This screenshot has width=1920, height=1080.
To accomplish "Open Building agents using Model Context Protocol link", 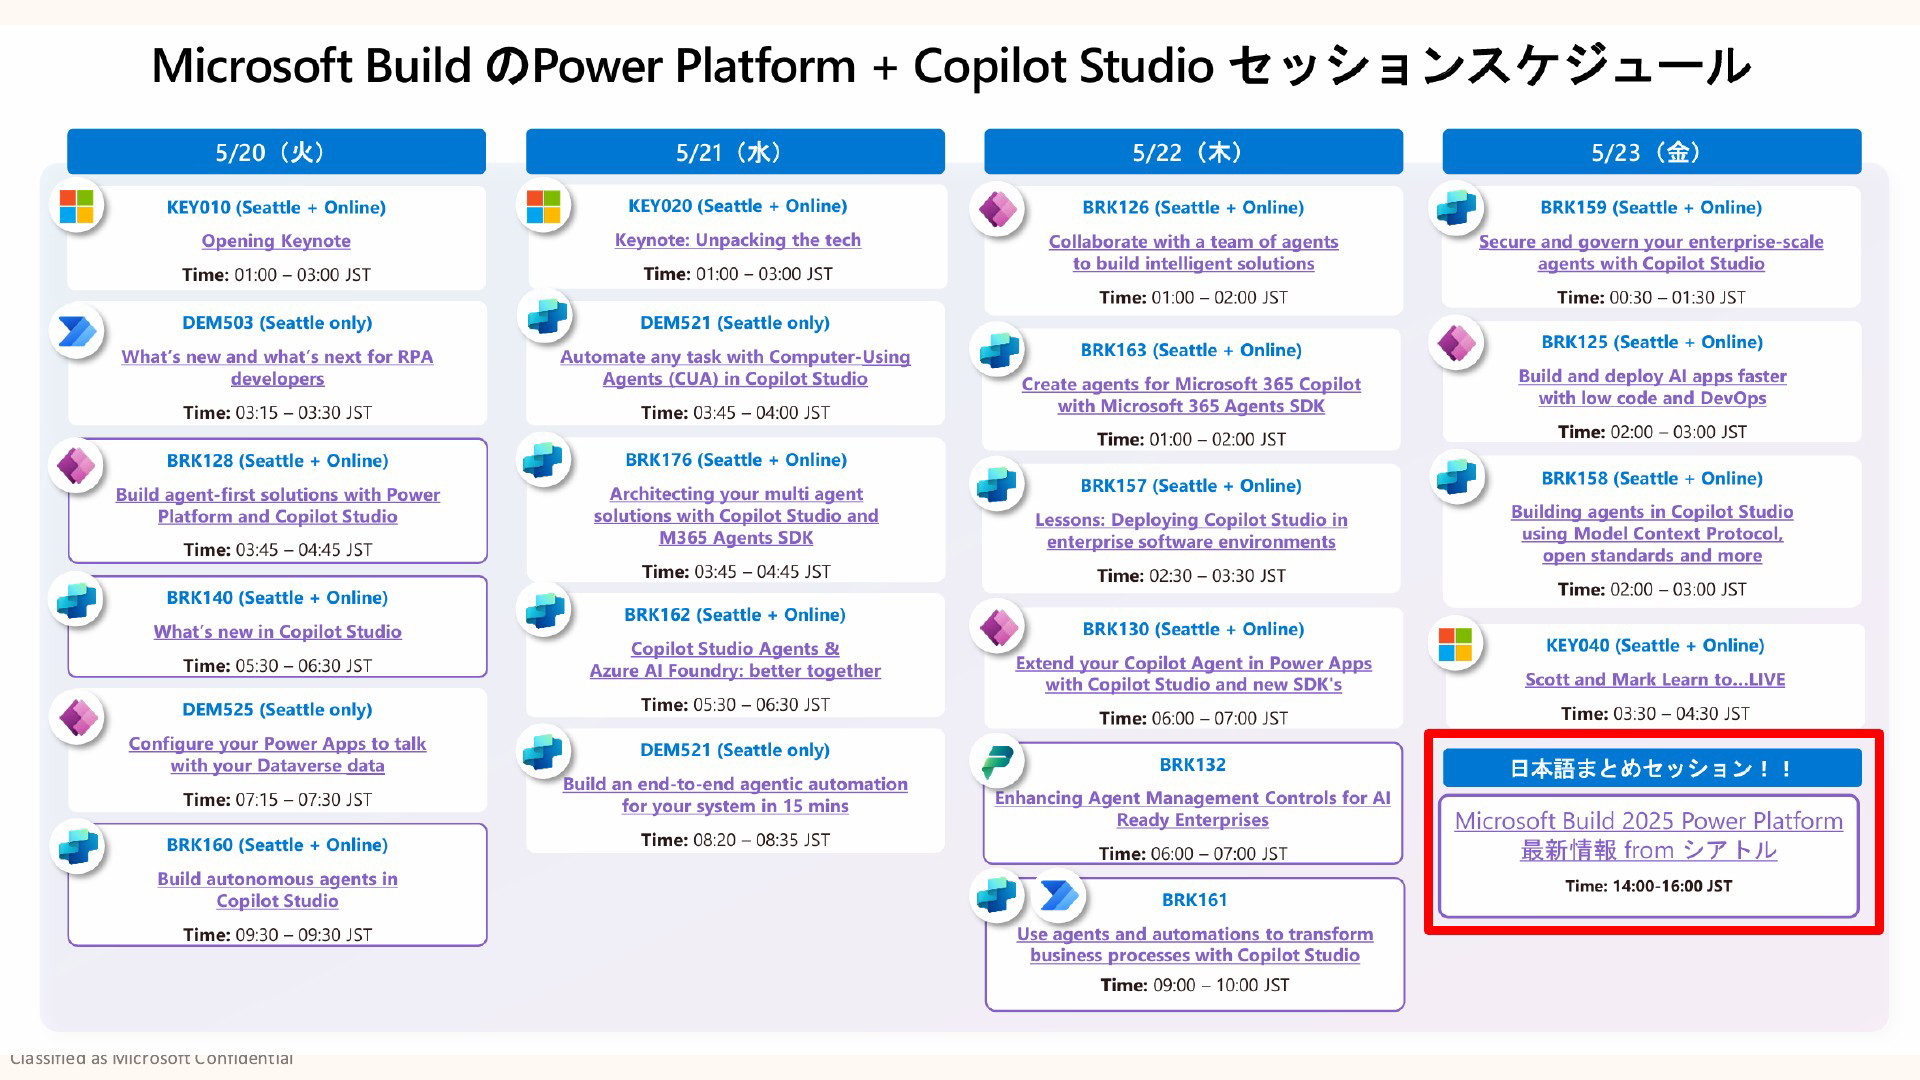I will click(x=1652, y=534).
